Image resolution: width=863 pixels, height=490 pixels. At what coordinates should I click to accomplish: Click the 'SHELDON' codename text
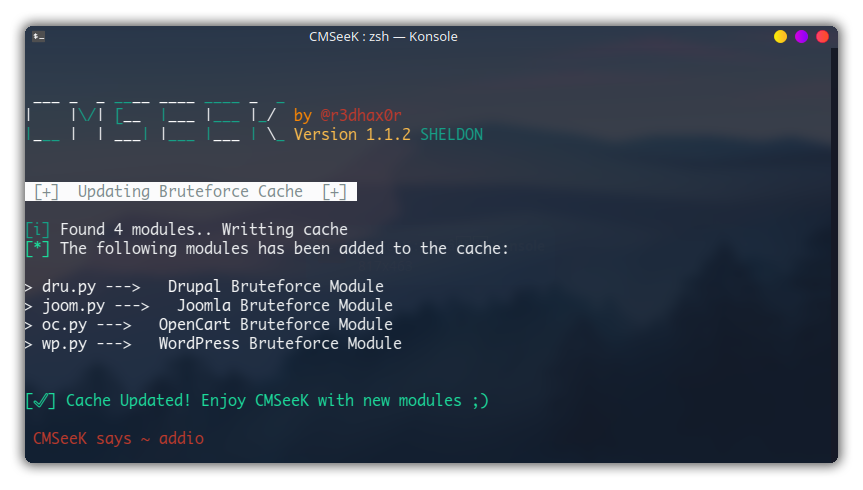coord(451,134)
